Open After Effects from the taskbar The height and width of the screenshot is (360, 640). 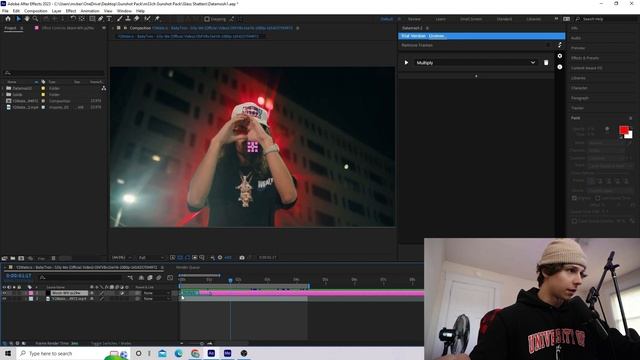[x=211, y=353]
